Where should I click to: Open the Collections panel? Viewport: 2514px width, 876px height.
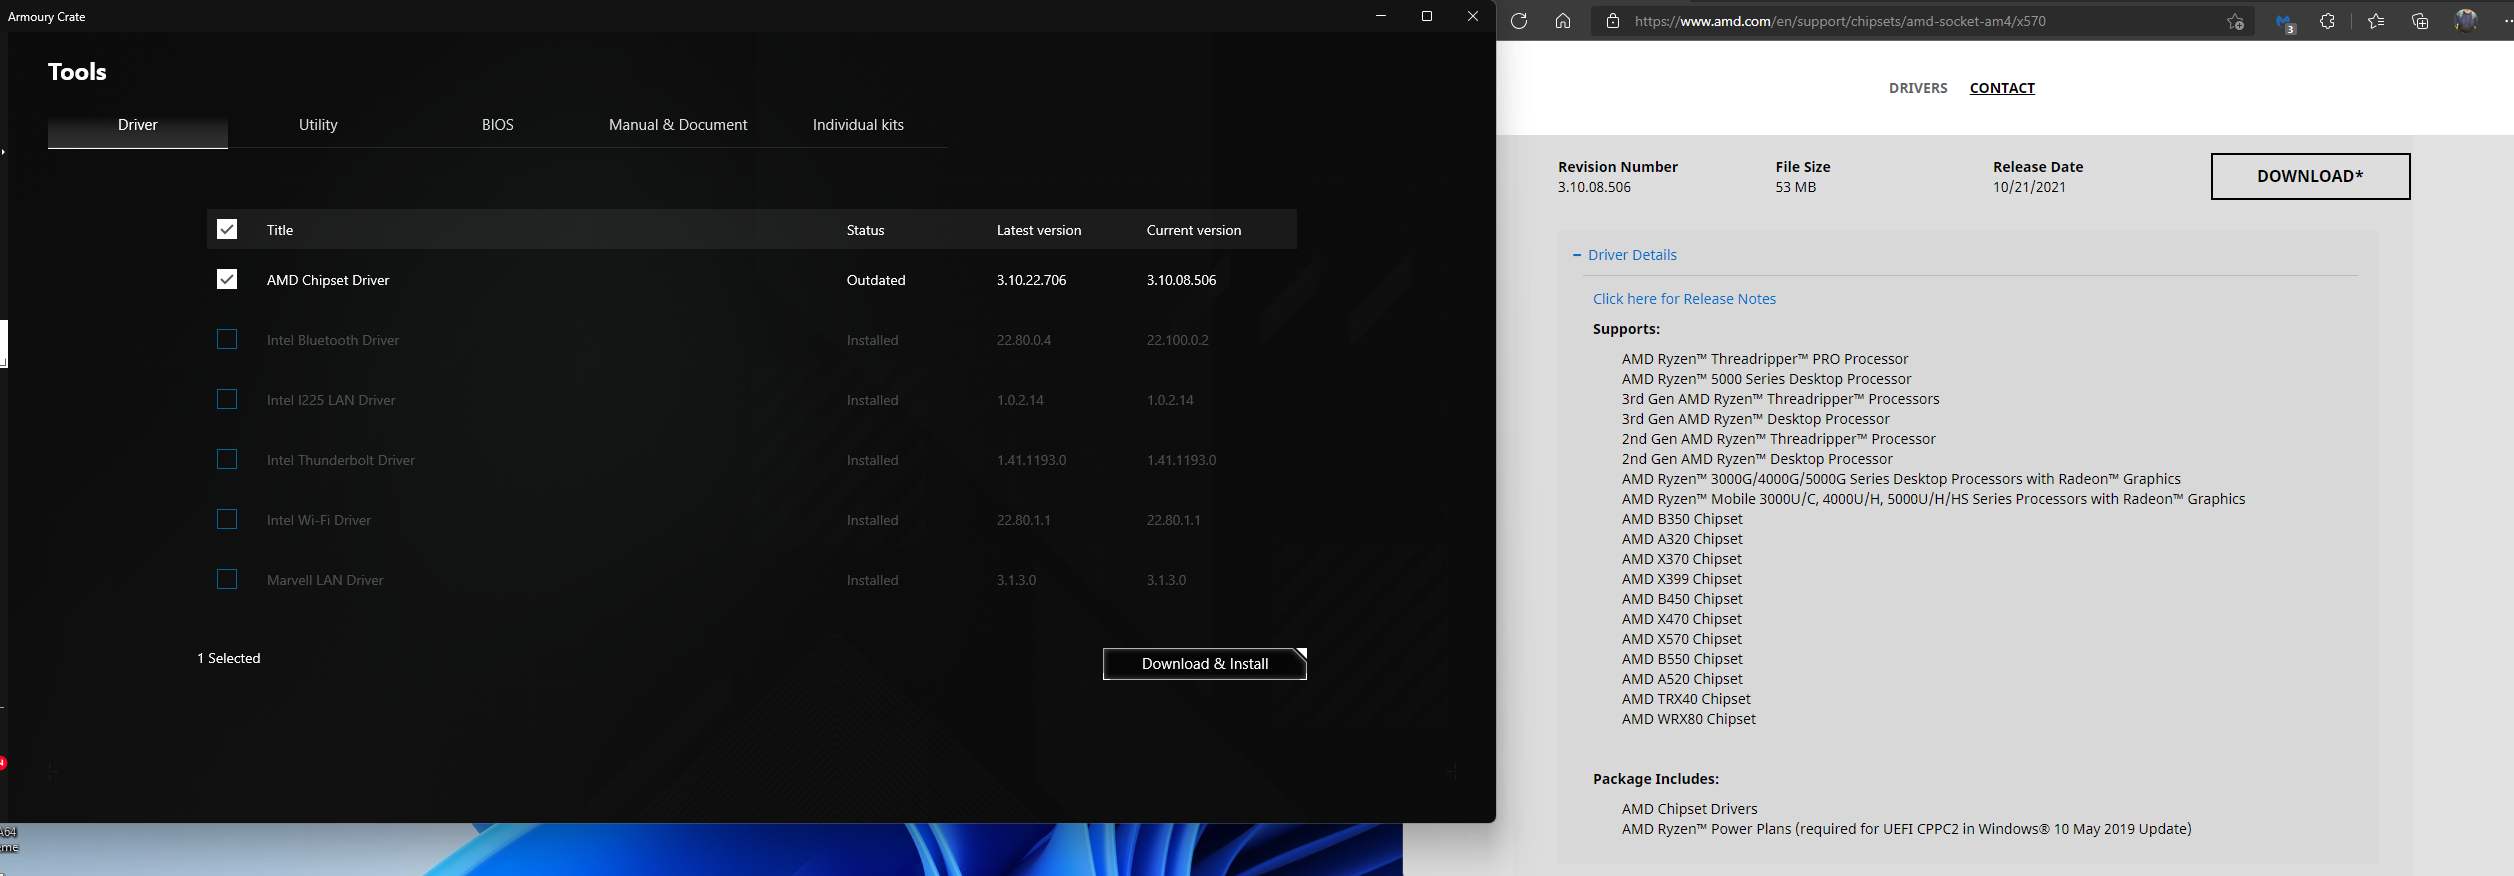[2420, 21]
